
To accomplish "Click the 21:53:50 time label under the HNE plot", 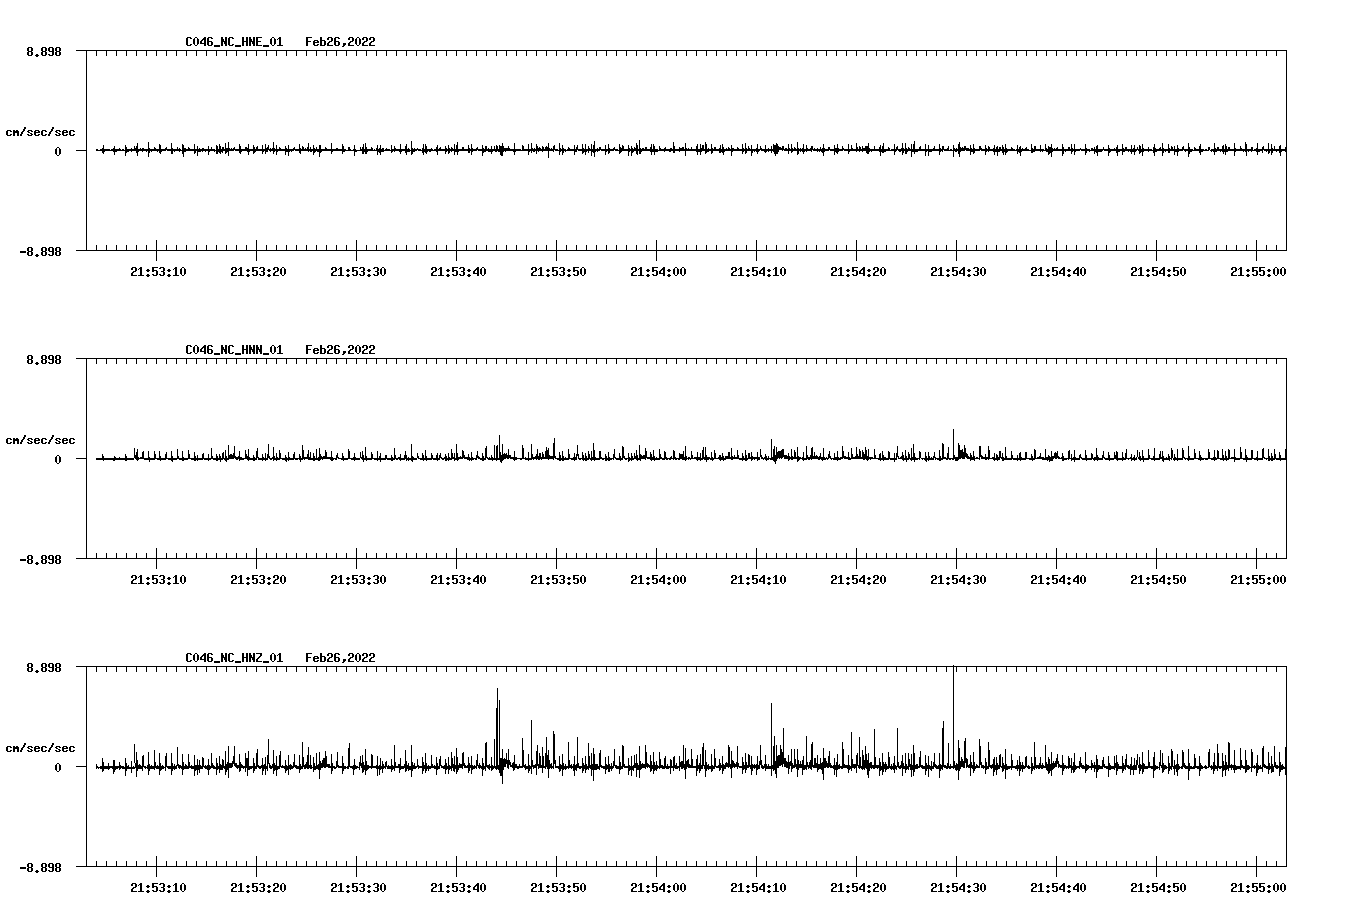I will click(558, 272).
